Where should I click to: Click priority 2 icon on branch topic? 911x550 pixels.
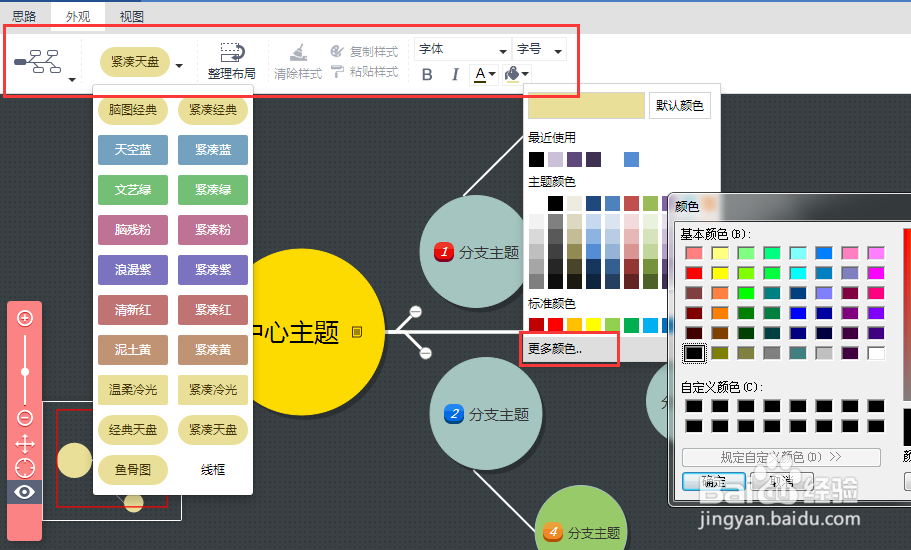(454, 414)
